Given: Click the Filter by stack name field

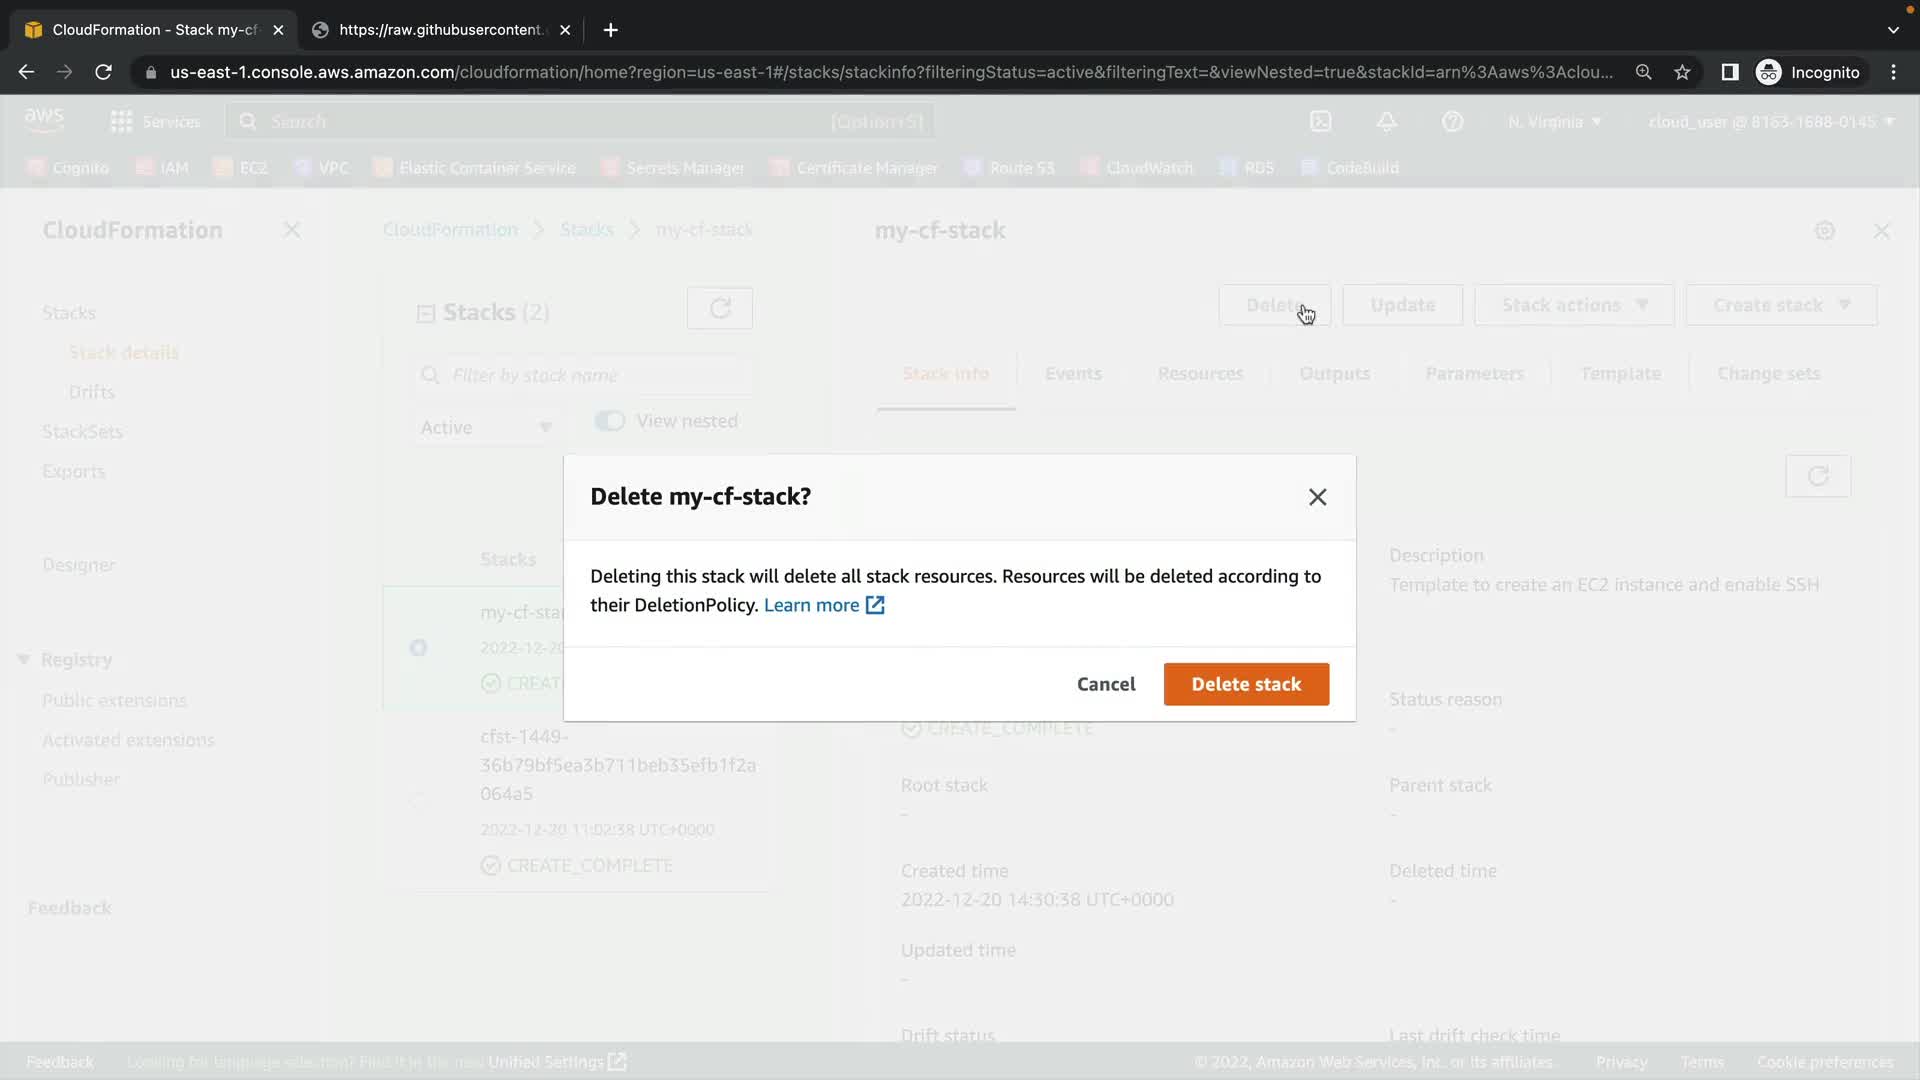Looking at the screenshot, I should 590,376.
